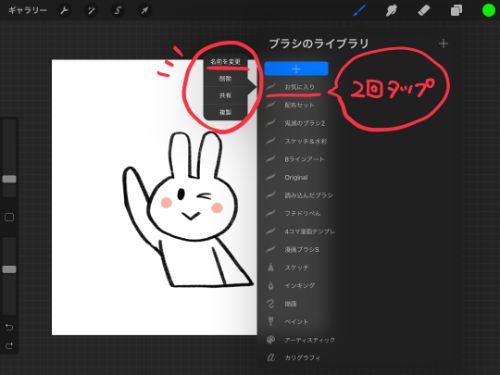Click the アーティスティック palette icon
500x375 pixels.
coord(271,340)
